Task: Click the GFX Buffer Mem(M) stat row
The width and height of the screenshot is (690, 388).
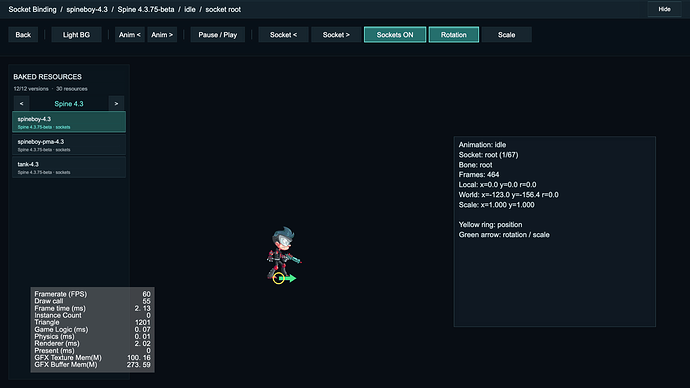Action: pyautogui.click(x=92, y=365)
